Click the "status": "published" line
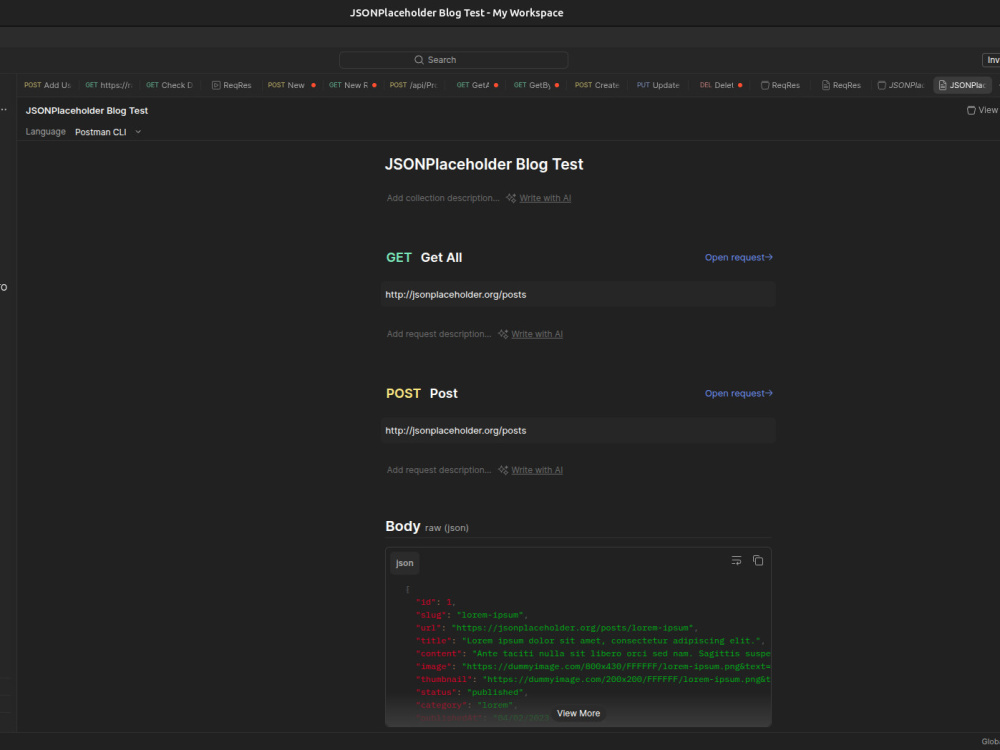This screenshot has width=1000, height=750. click(x=472, y=692)
